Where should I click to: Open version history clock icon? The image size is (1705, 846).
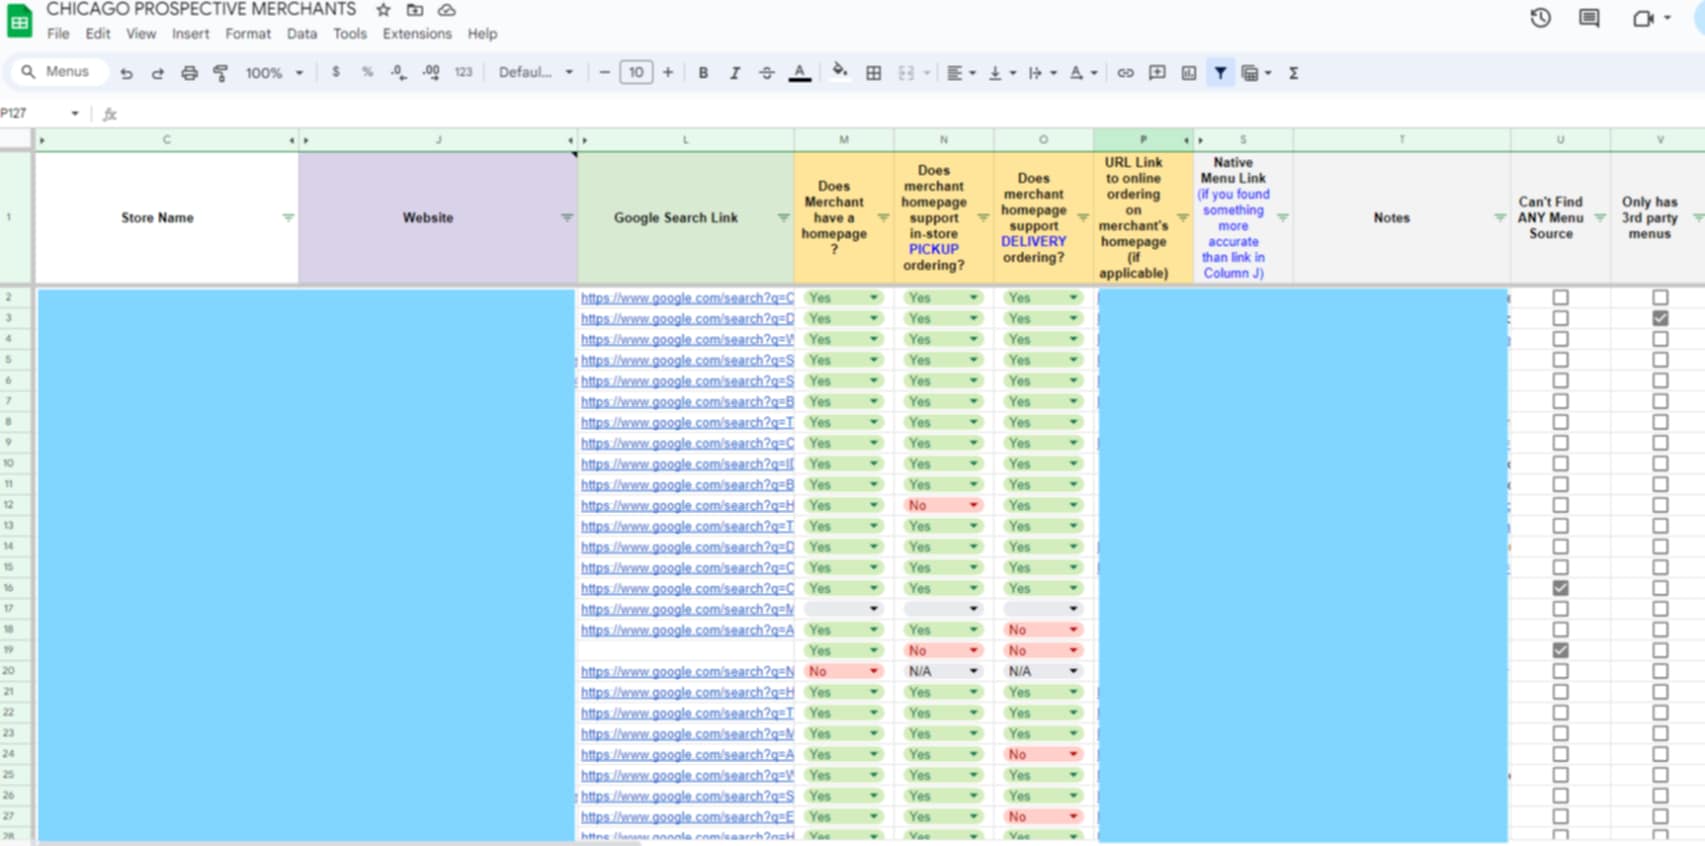coord(1540,18)
